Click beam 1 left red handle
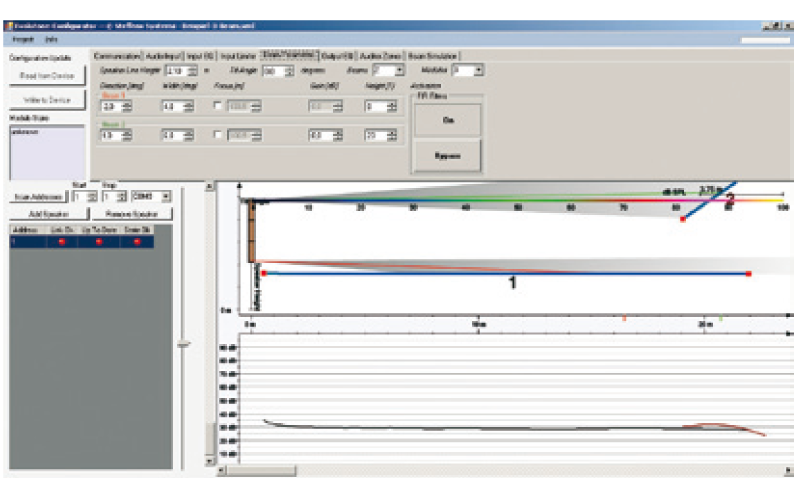 pyautogui.click(x=264, y=273)
